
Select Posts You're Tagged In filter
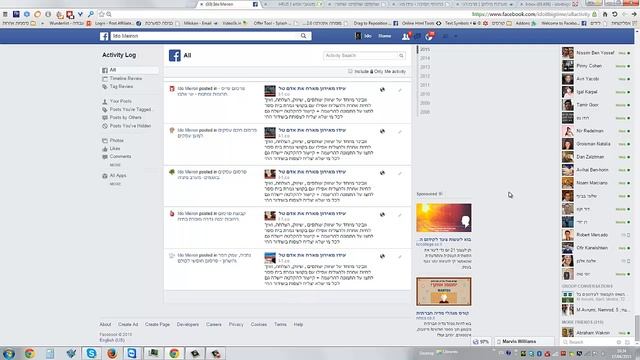click(130, 109)
